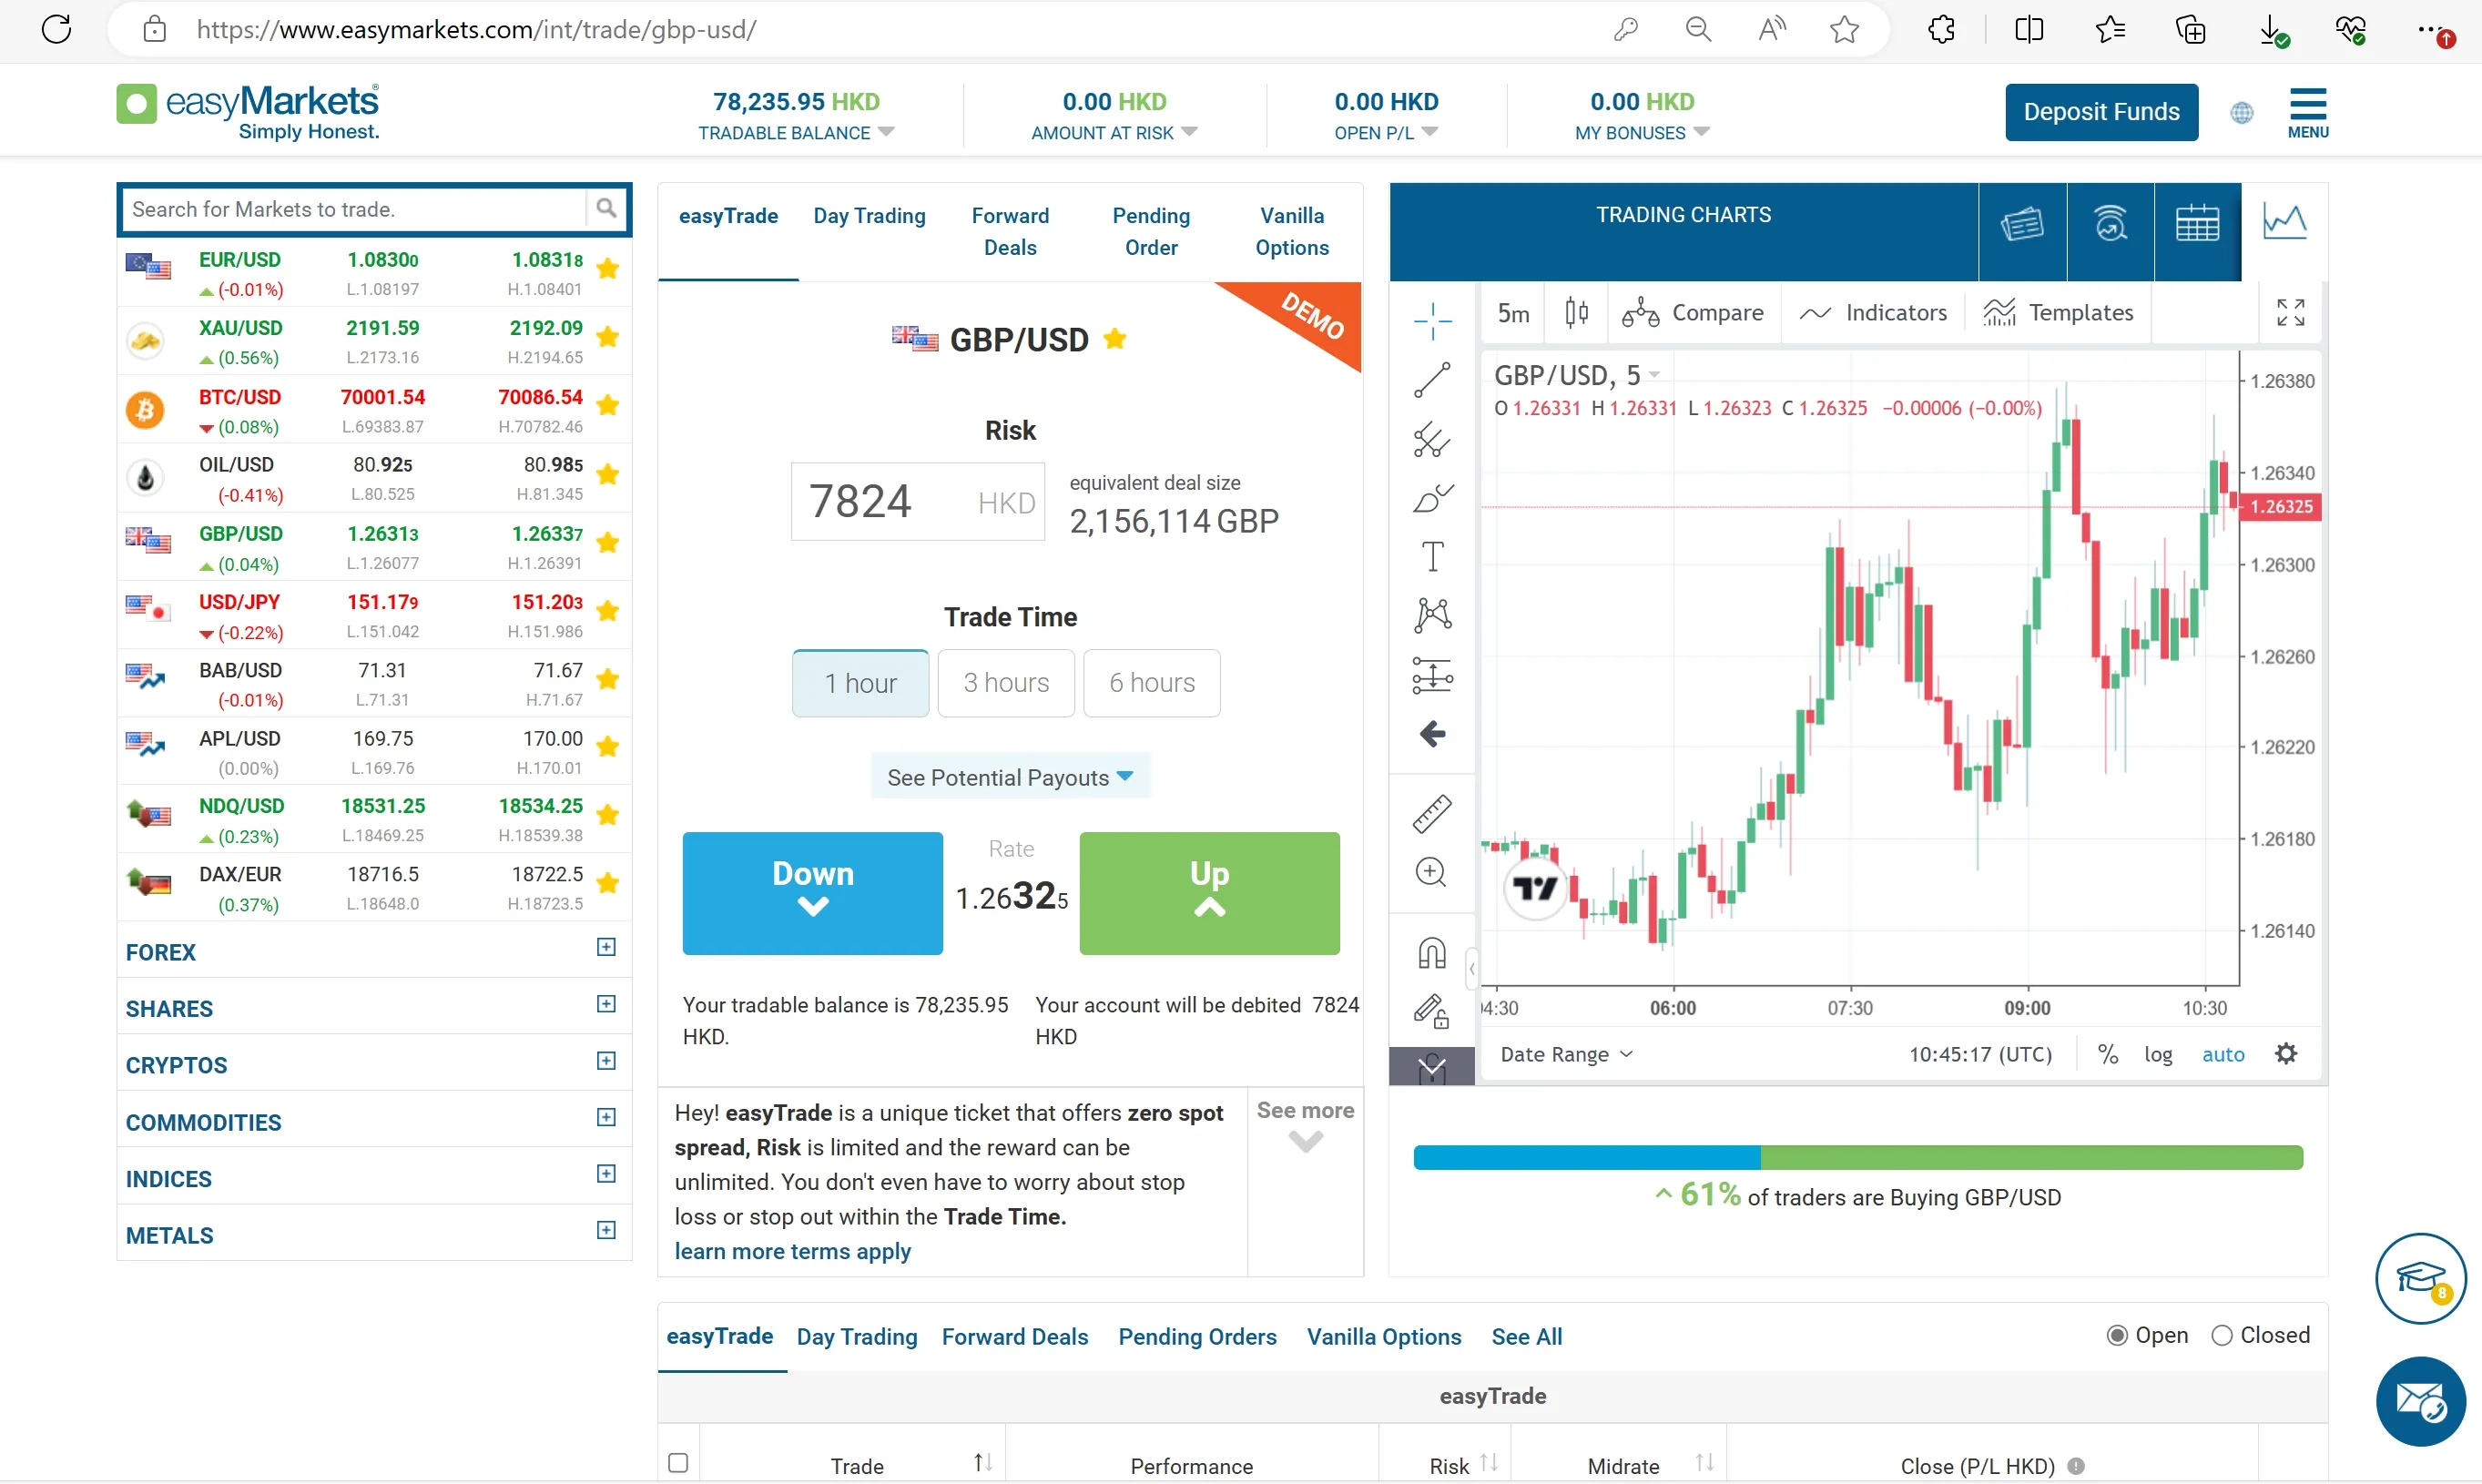Open the education graduation cap widget
The width and height of the screenshot is (2482, 1484).
(x=2421, y=1279)
